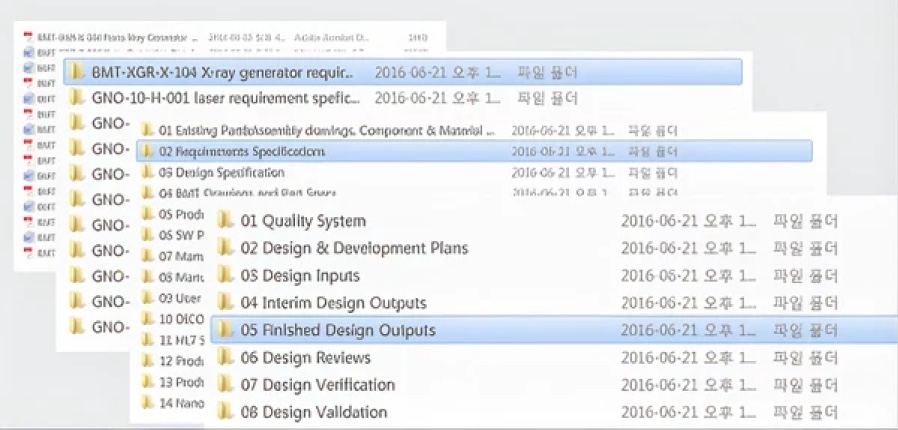The height and width of the screenshot is (430, 898).
Task: Click folder icon of 01 Existing Parts row
Action: point(148,131)
